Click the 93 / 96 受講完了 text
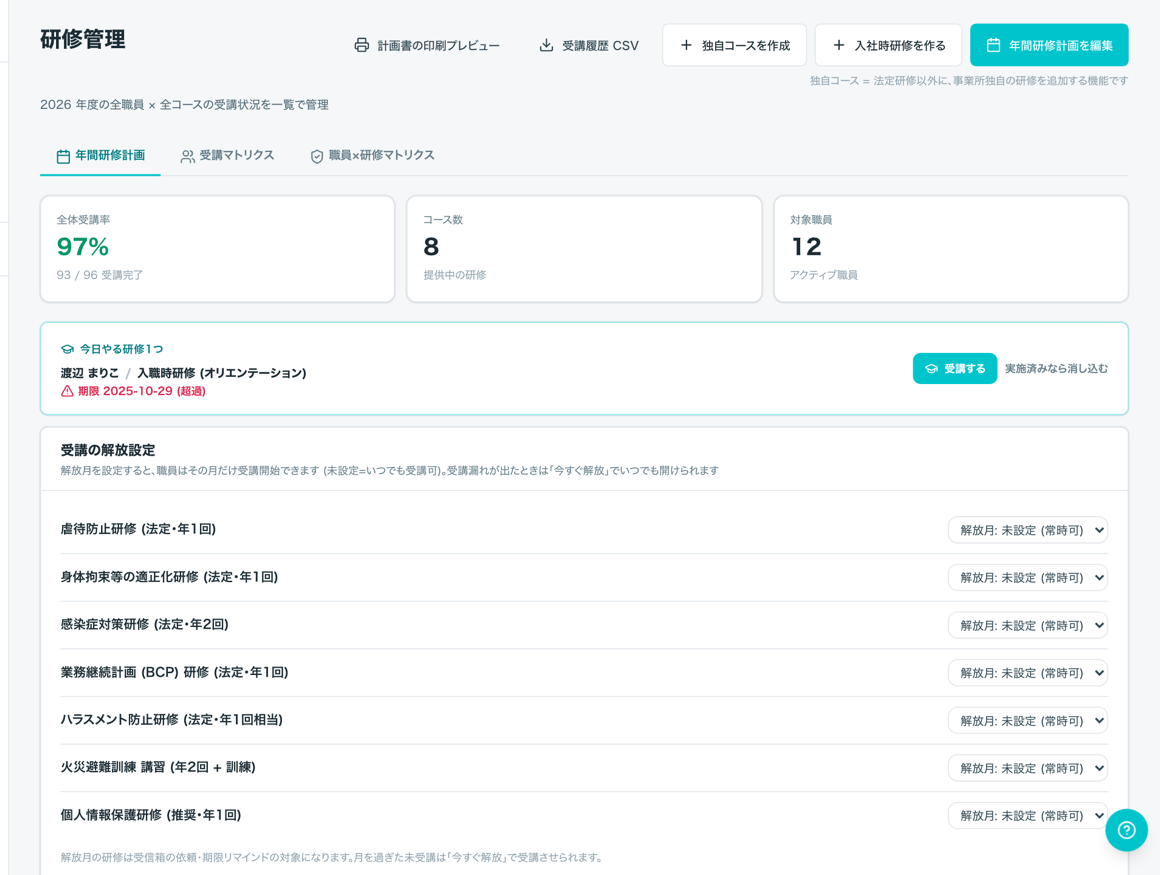 point(100,275)
